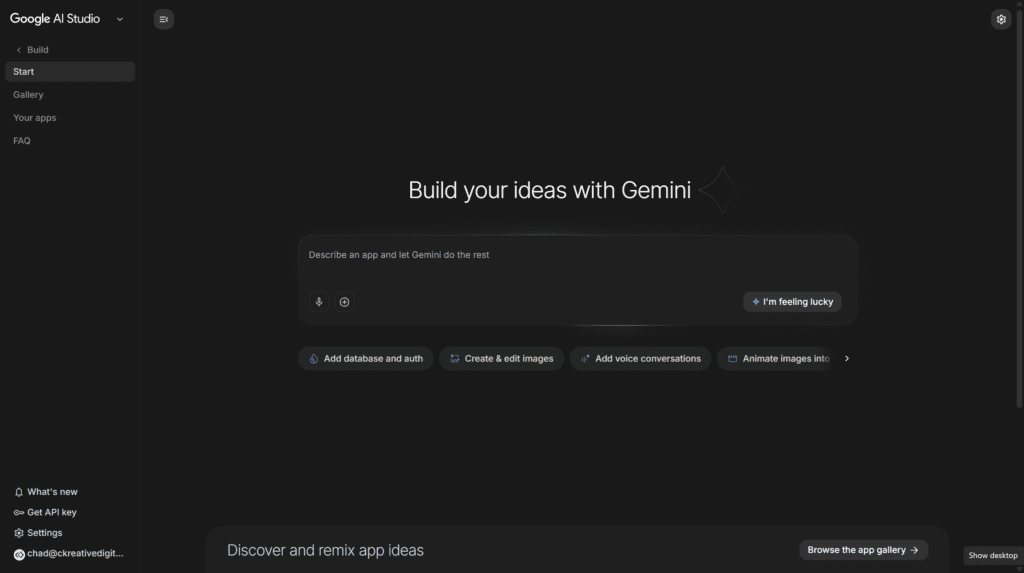Collapse the sidebar with the toggle icon

(x=163, y=19)
